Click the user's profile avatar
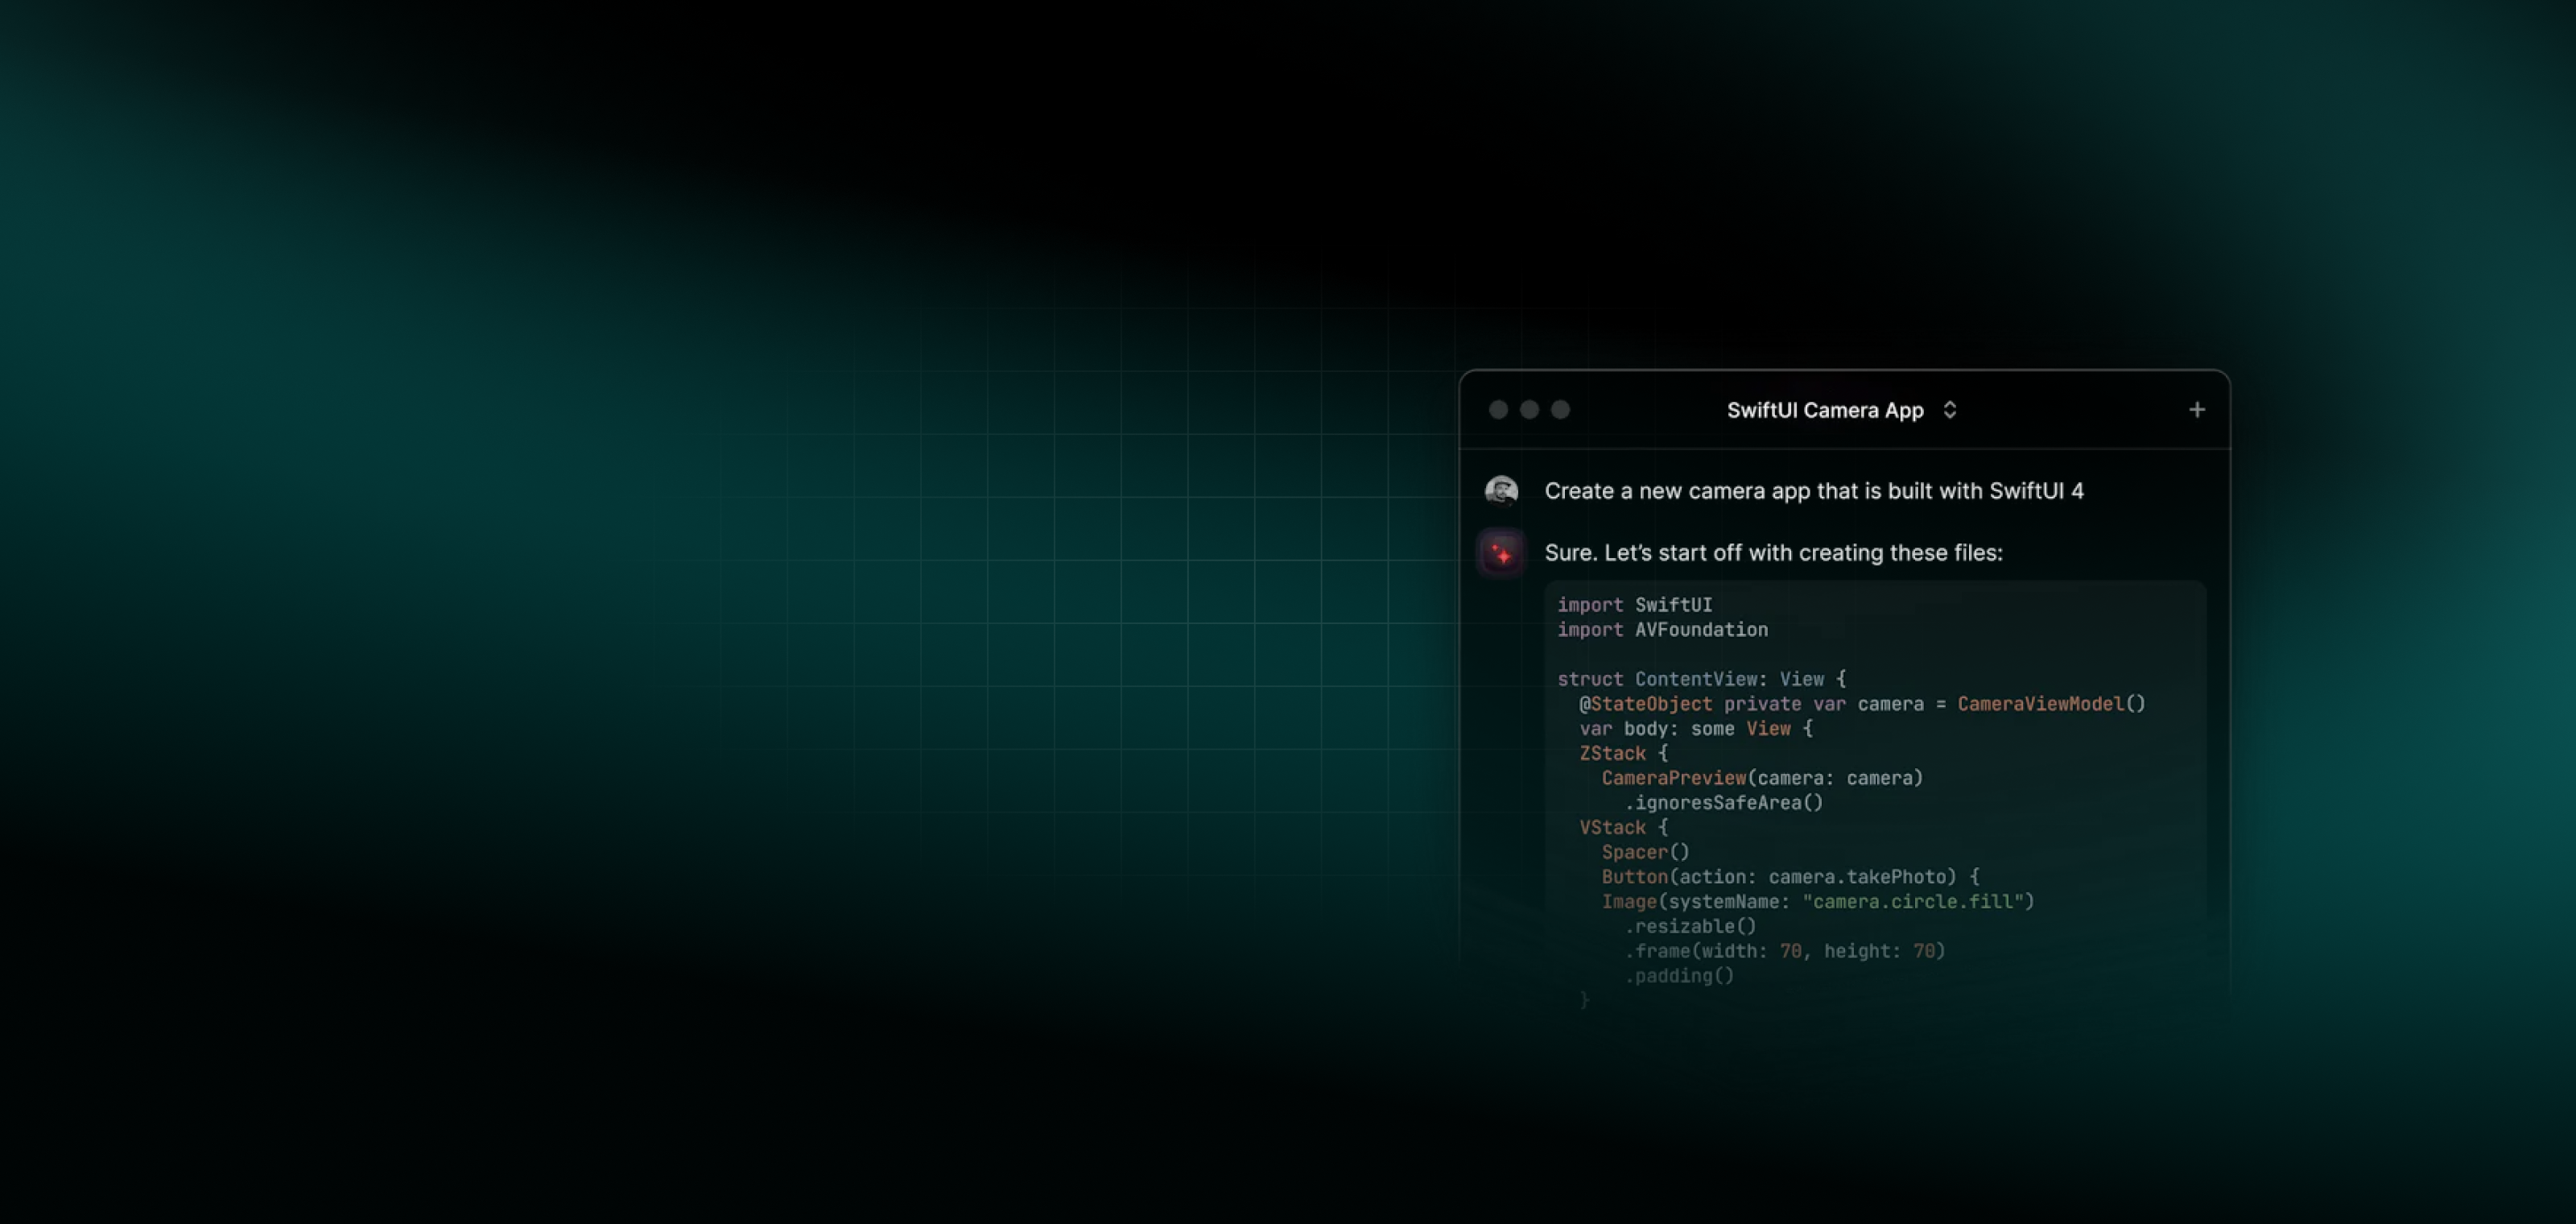 1501,491
